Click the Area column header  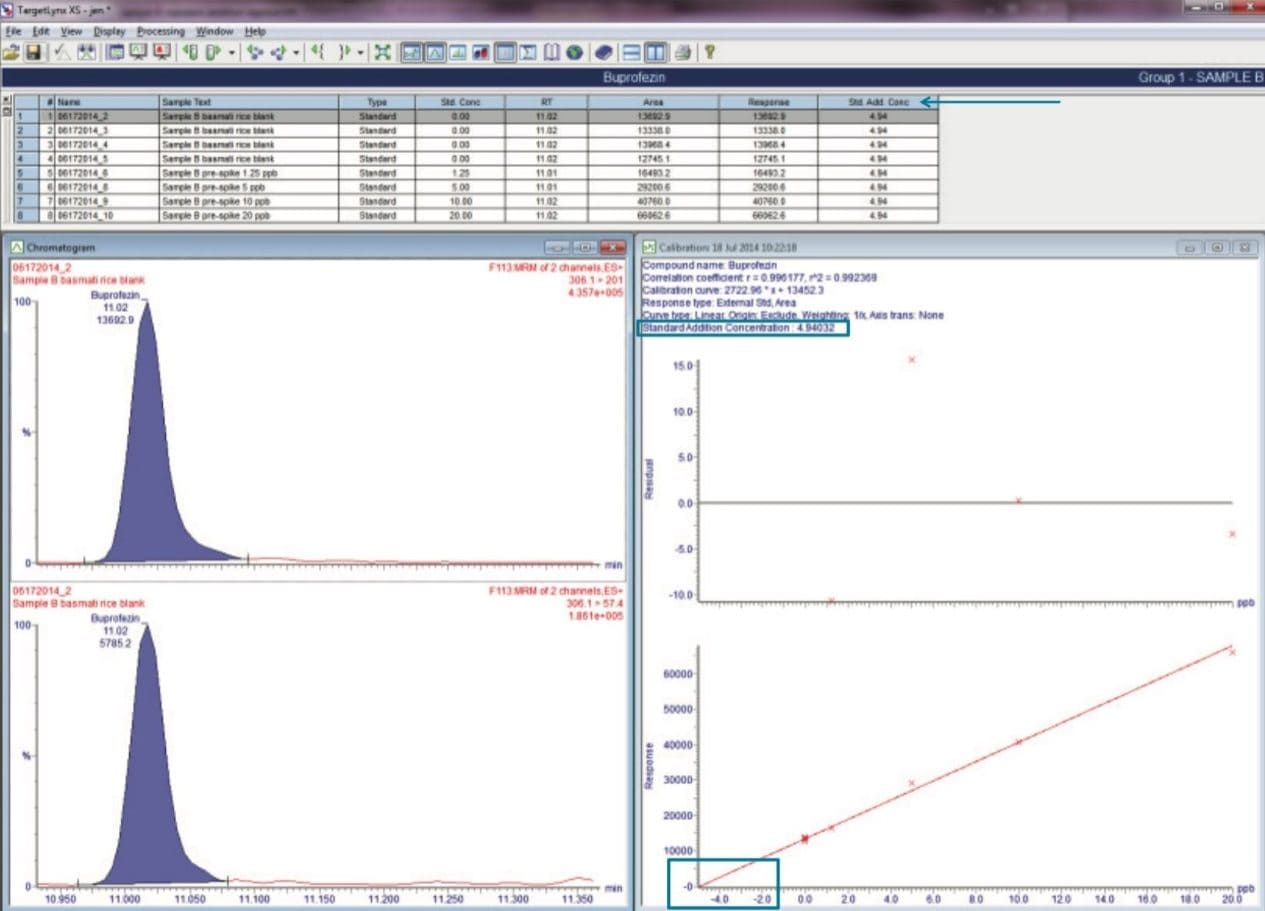point(653,102)
